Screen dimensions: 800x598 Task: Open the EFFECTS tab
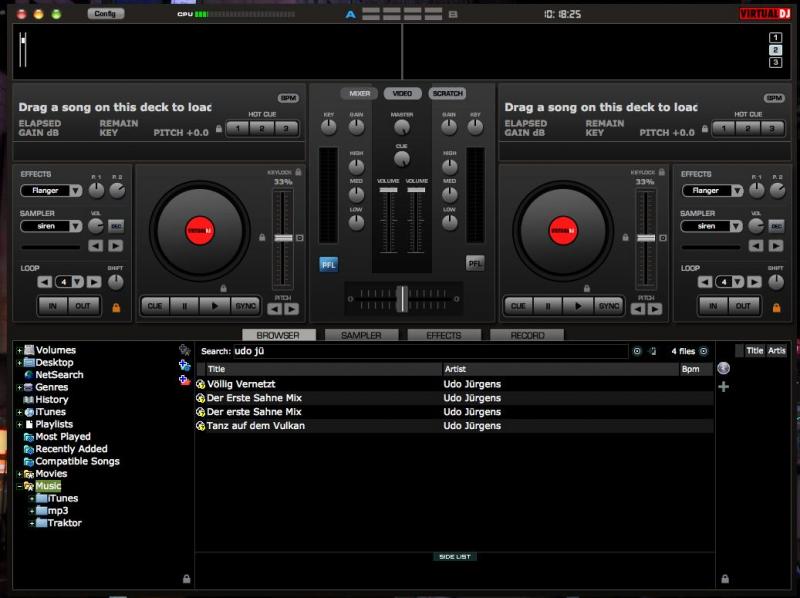[444, 335]
